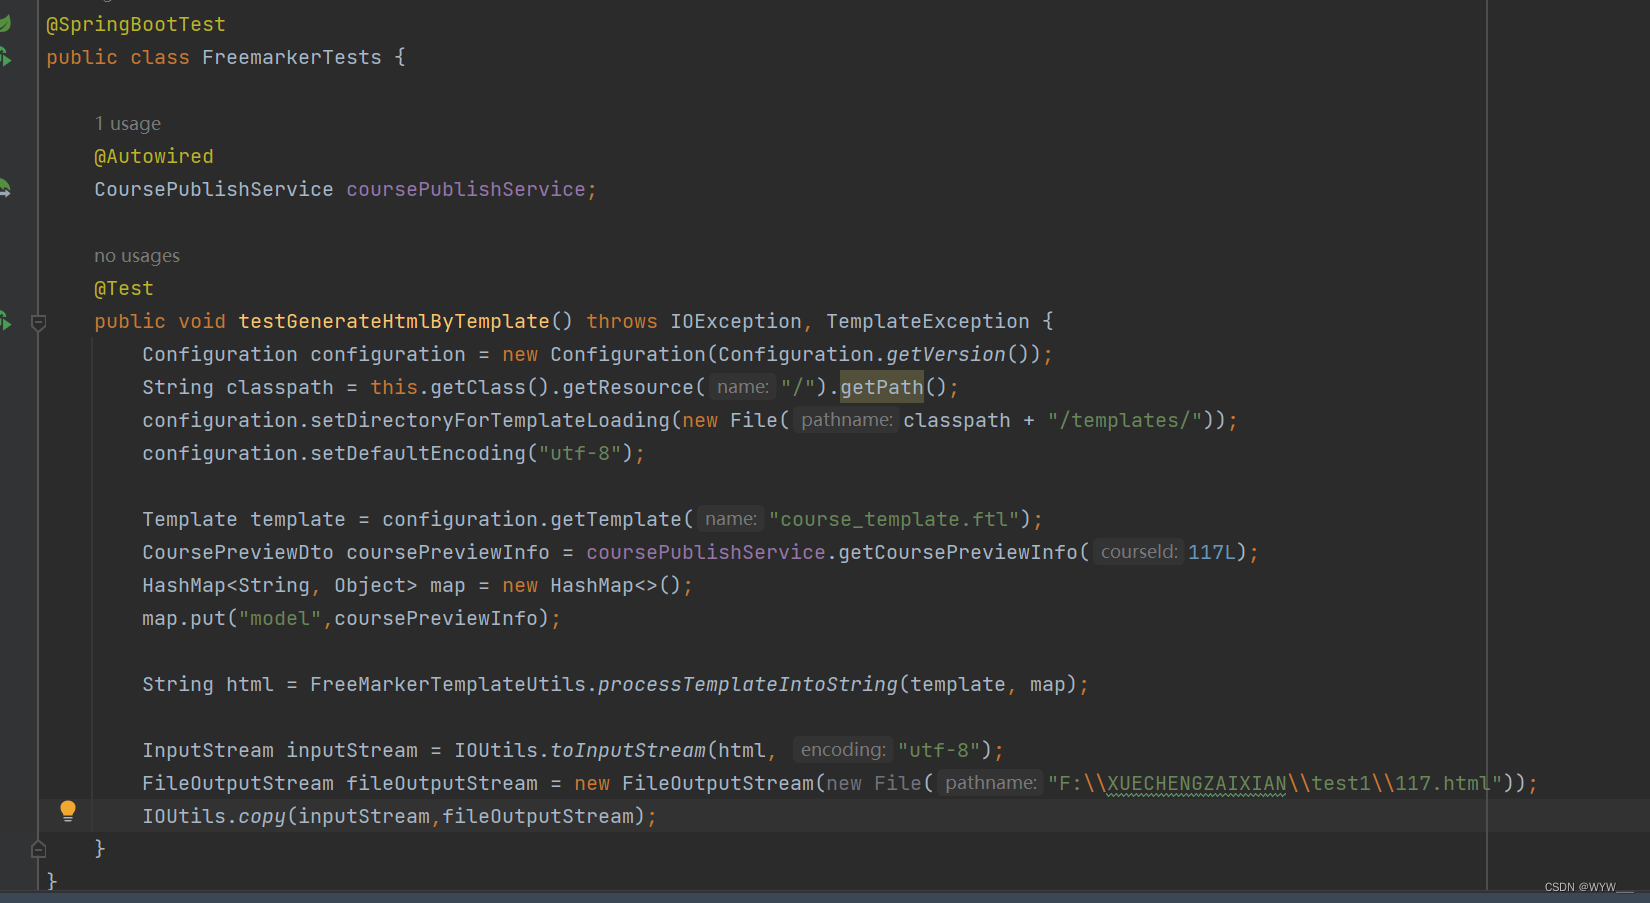Click the getTemplate method call
The width and height of the screenshot is (1650, 903).
616,519
